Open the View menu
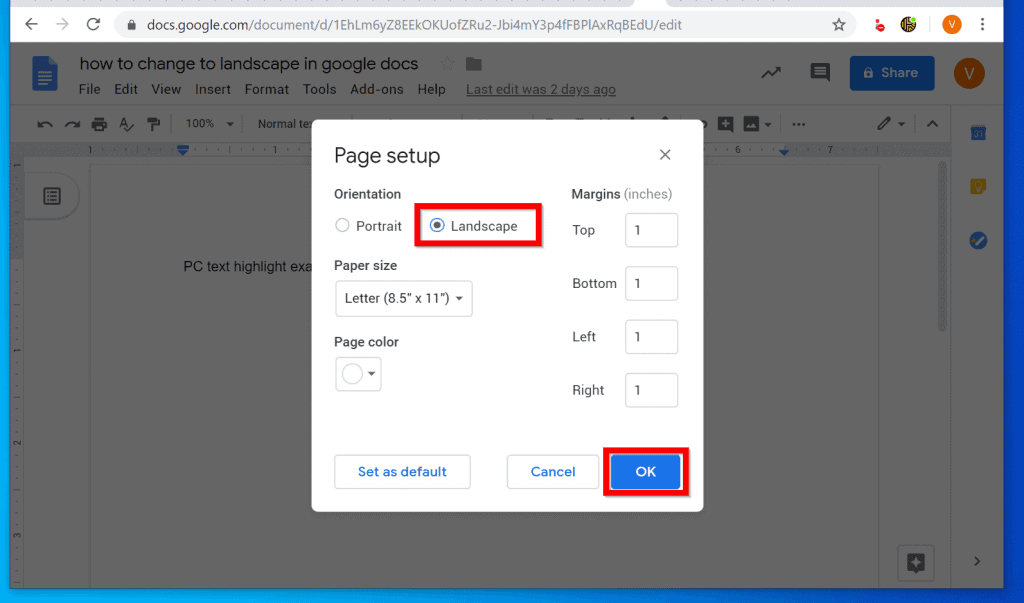This screenshot has height=603, width=1024. pos(166,90)
